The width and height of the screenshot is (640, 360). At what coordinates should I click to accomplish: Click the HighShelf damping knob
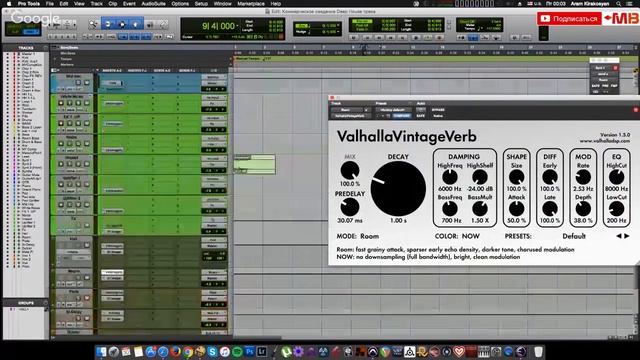click(x=480, y=177)
